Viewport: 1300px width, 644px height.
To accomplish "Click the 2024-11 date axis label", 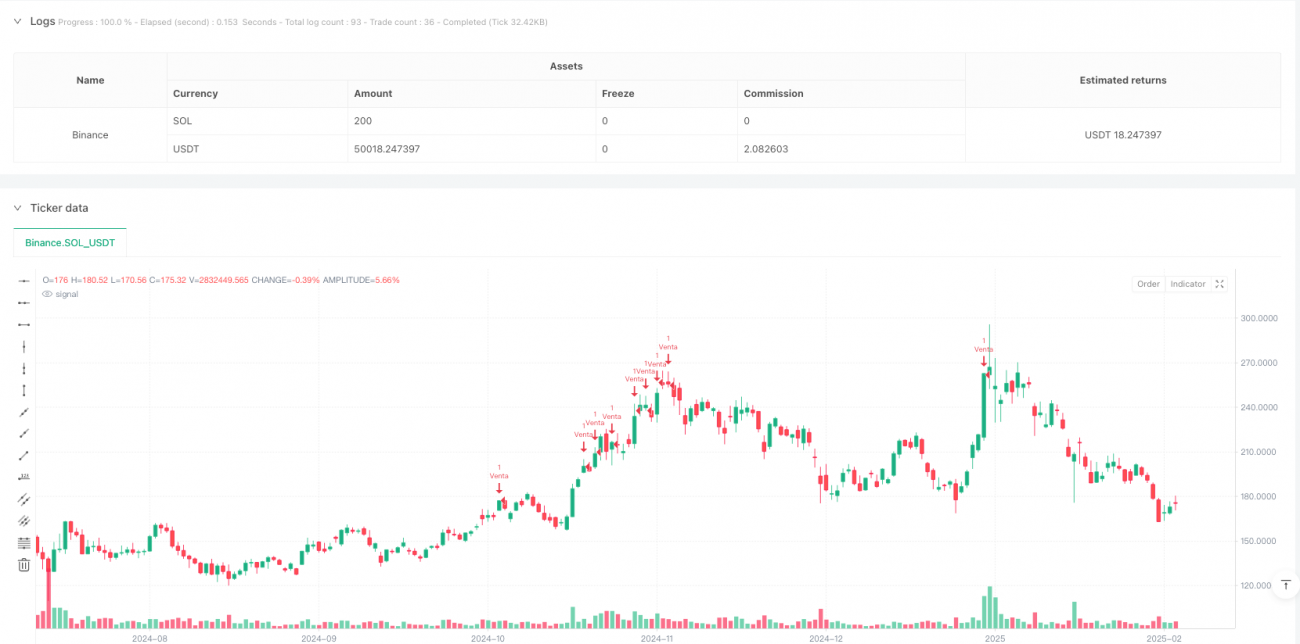I will 657,637.
